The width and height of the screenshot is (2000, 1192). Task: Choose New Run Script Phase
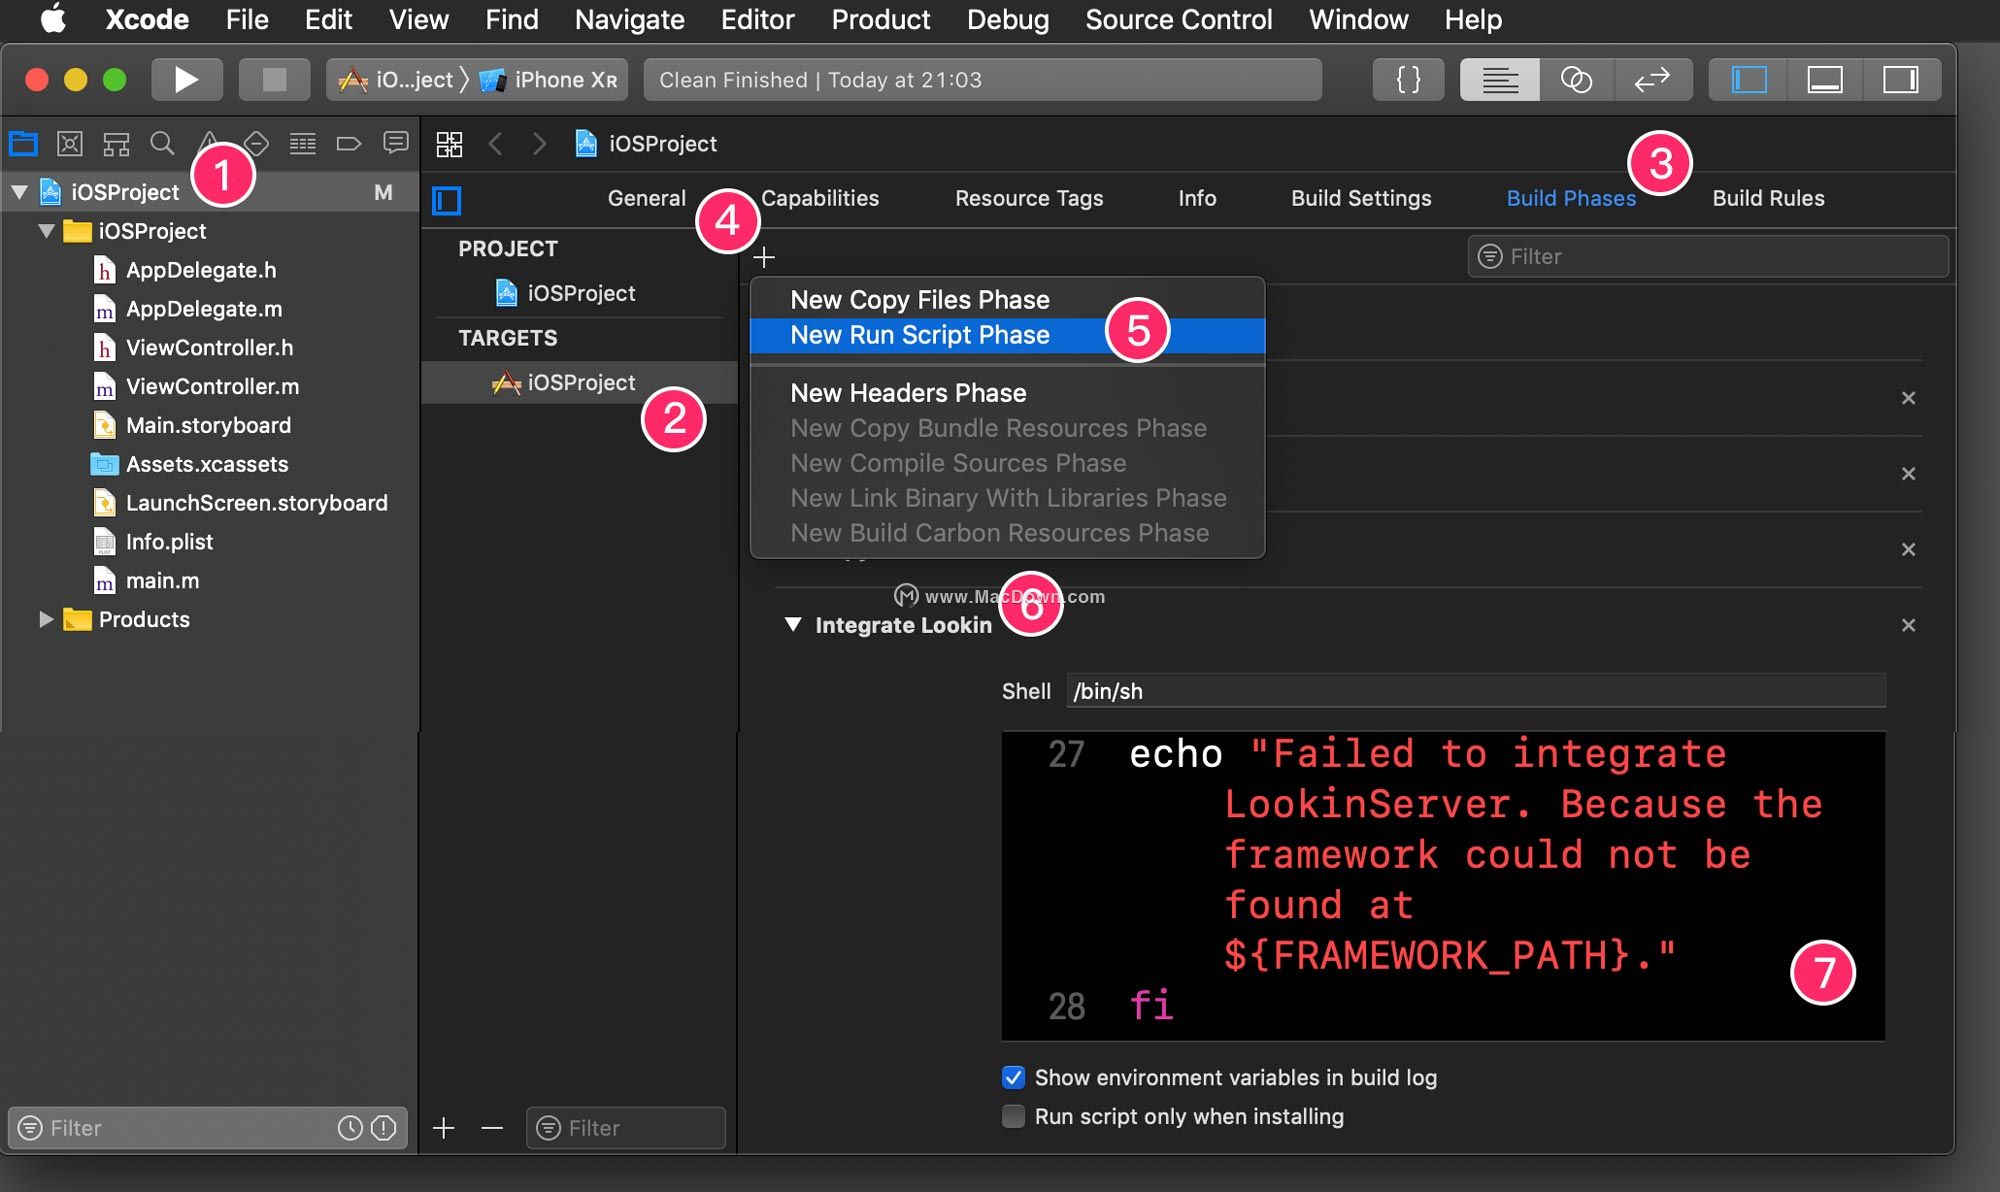1007,335
